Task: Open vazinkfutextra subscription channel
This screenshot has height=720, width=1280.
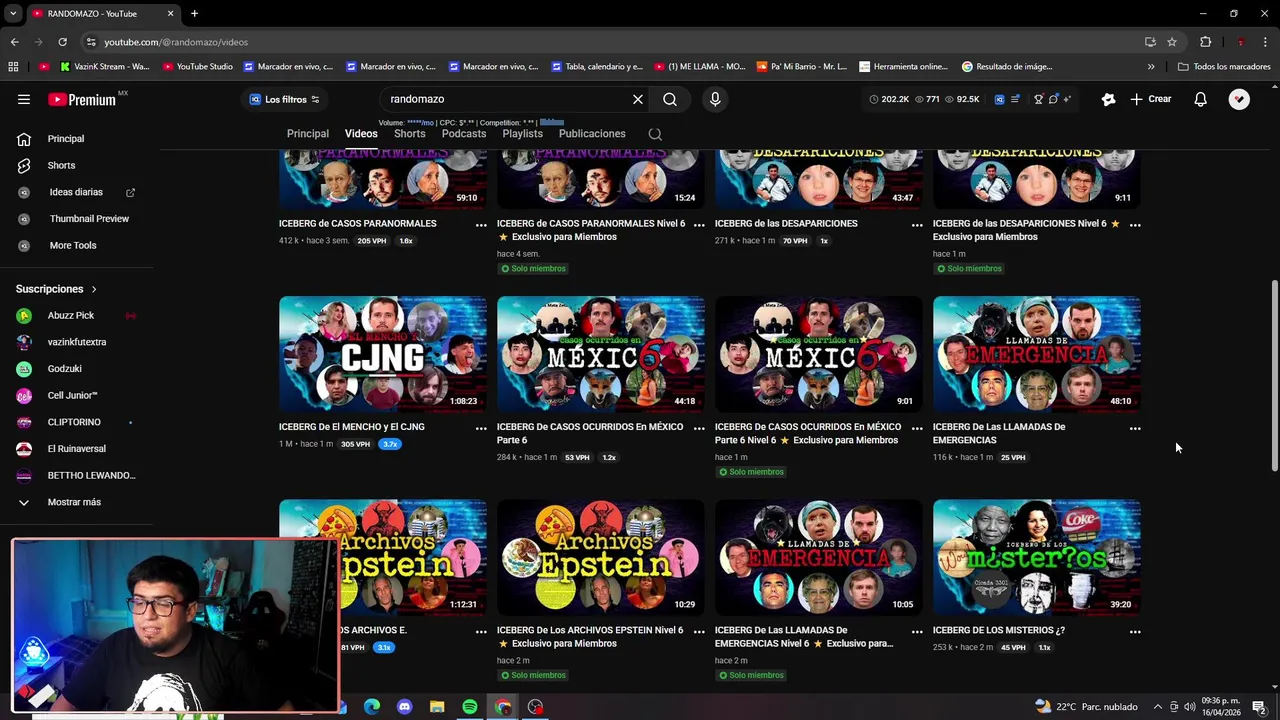Action: tap(76, 342)
